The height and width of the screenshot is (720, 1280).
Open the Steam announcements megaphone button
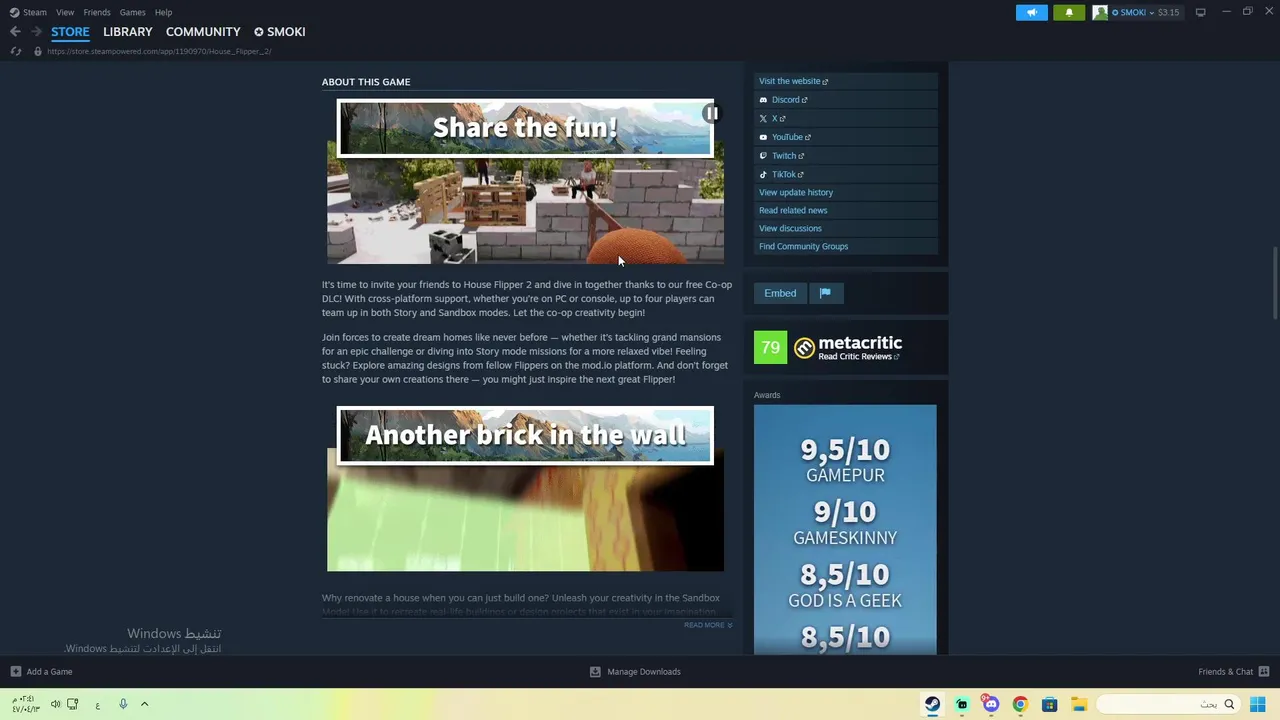pos(1032,12)
